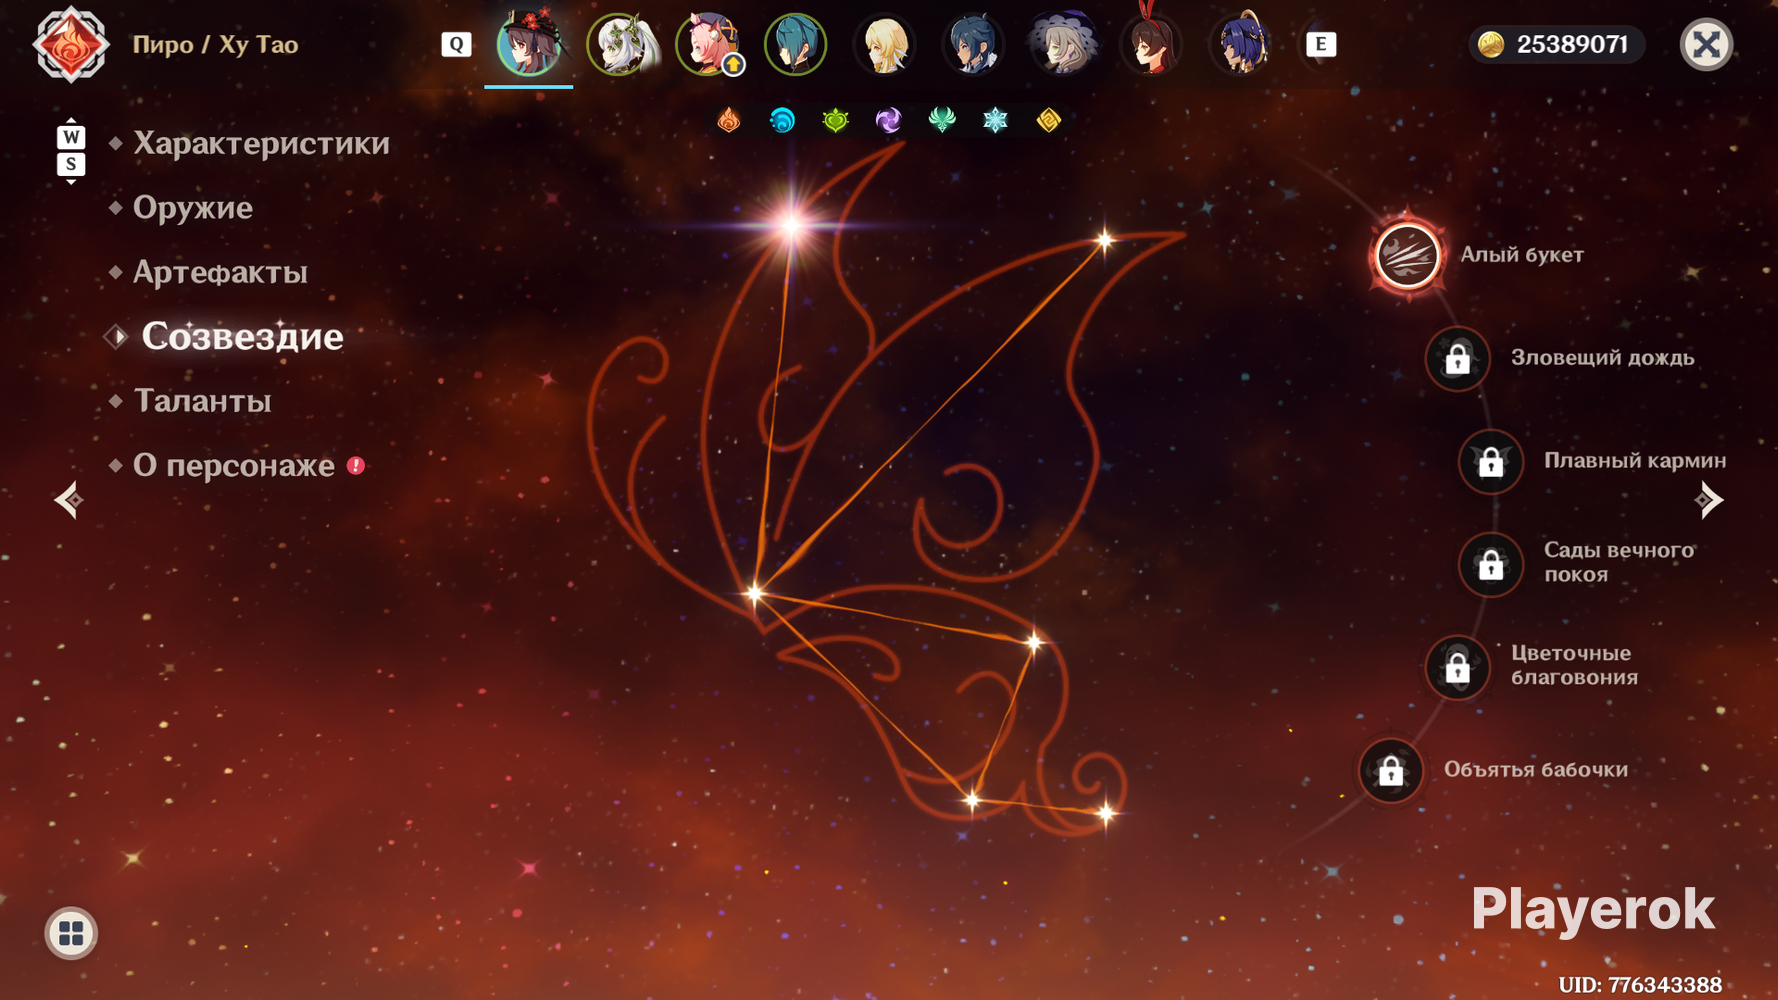Click the UID: 776343388 text
This screenshot has height=1000, width=1778.
point(1640,985)
